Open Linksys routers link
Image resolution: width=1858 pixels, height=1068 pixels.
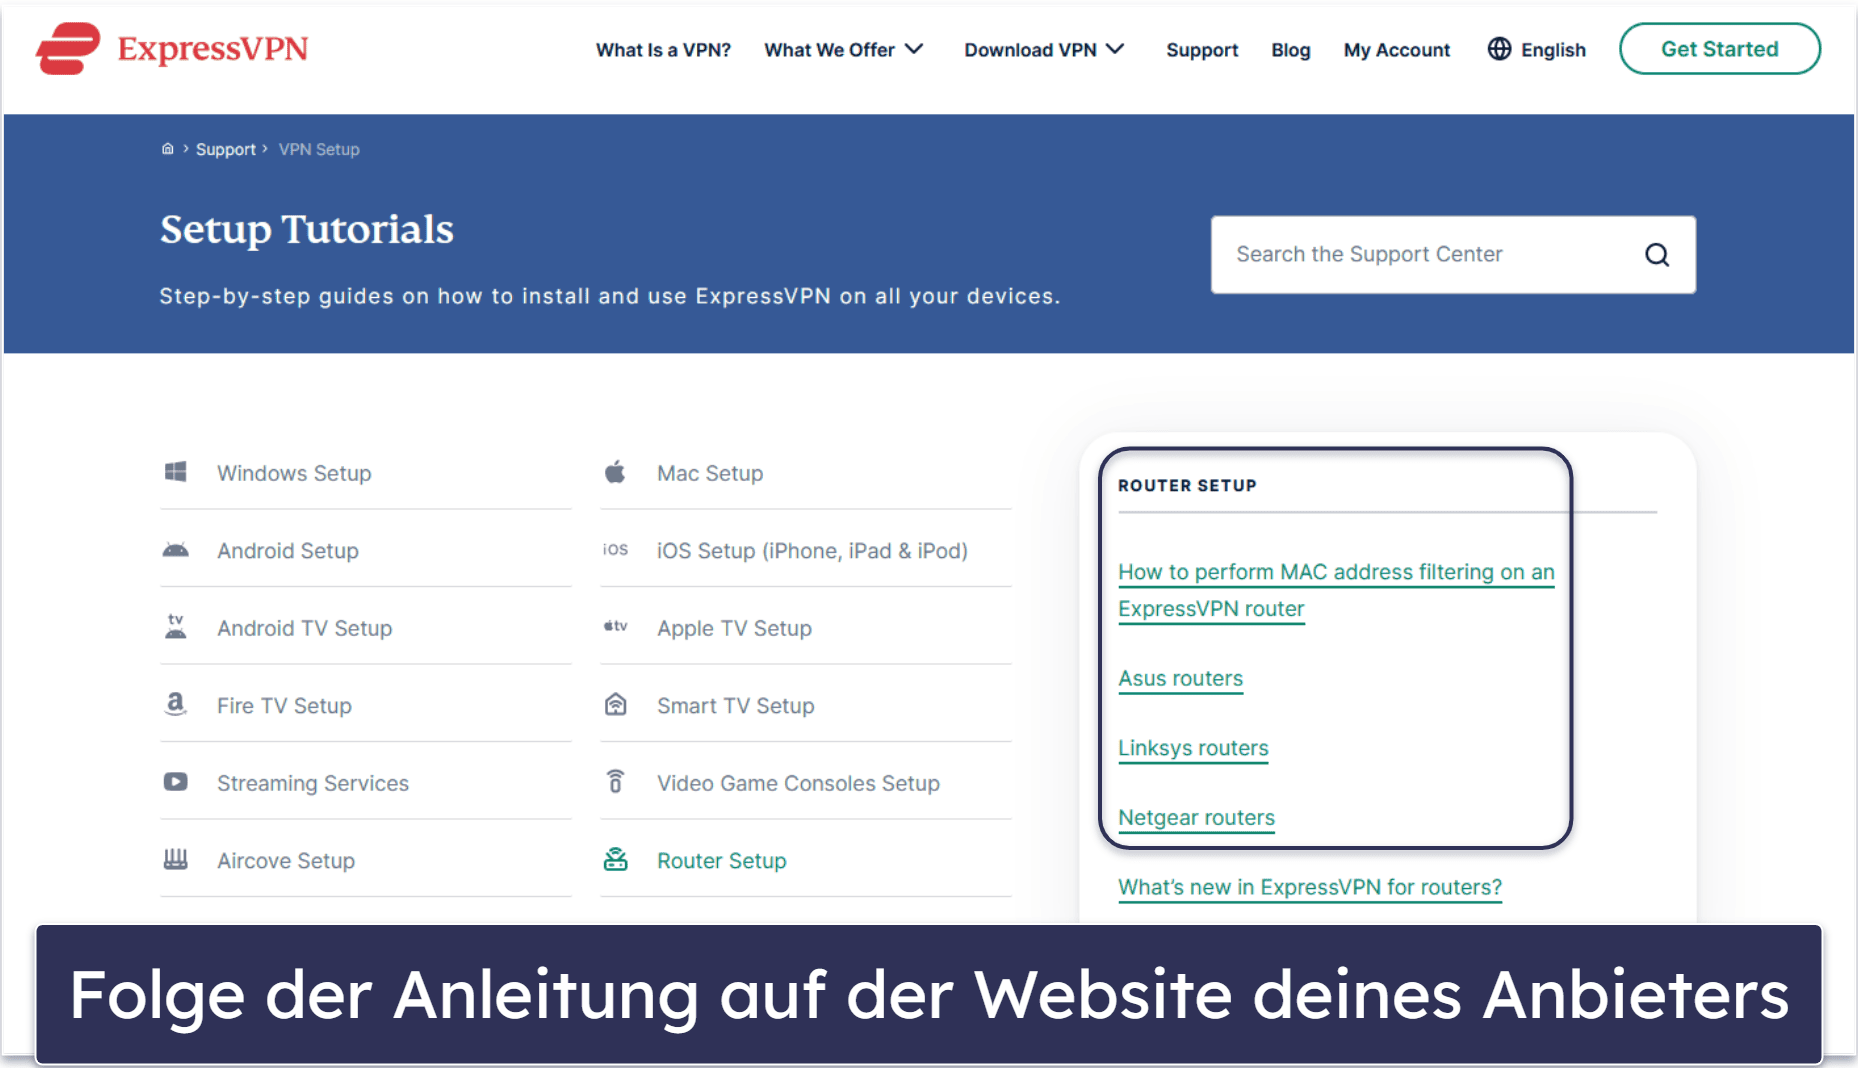point(1193,748)
